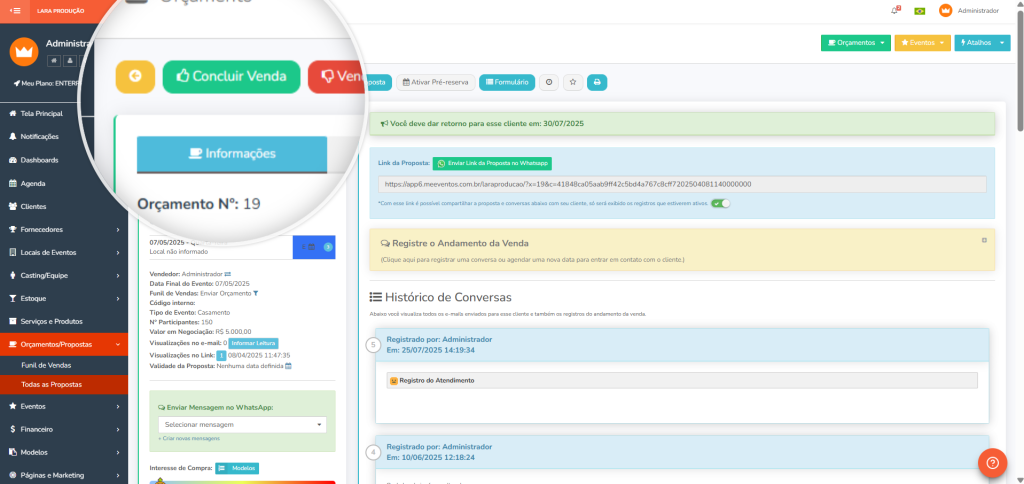Viewport: 1024px width, 484px height.
Task: Click the small home icon under the profile name
Action: [54, 61]
